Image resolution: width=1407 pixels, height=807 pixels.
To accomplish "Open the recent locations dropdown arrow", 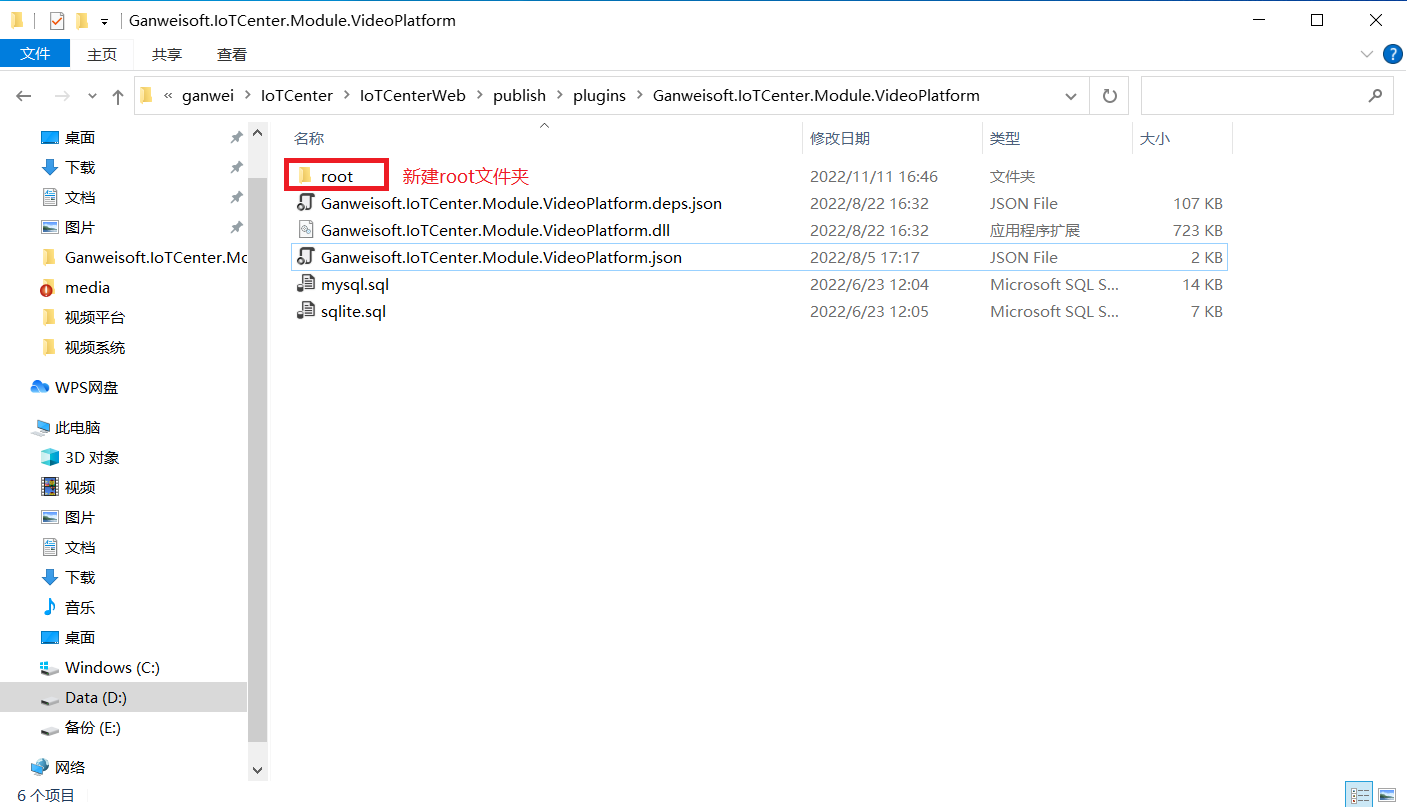I will 92,97.
